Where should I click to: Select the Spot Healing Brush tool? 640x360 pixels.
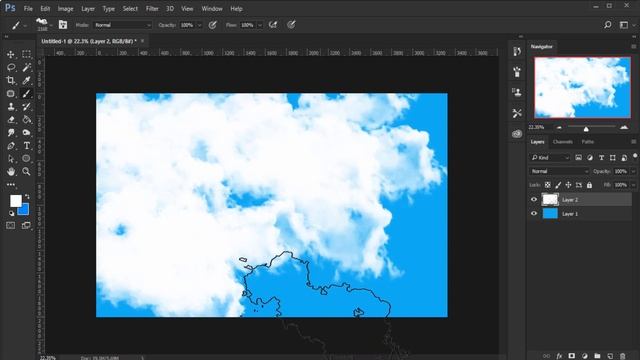click(11, 93)
